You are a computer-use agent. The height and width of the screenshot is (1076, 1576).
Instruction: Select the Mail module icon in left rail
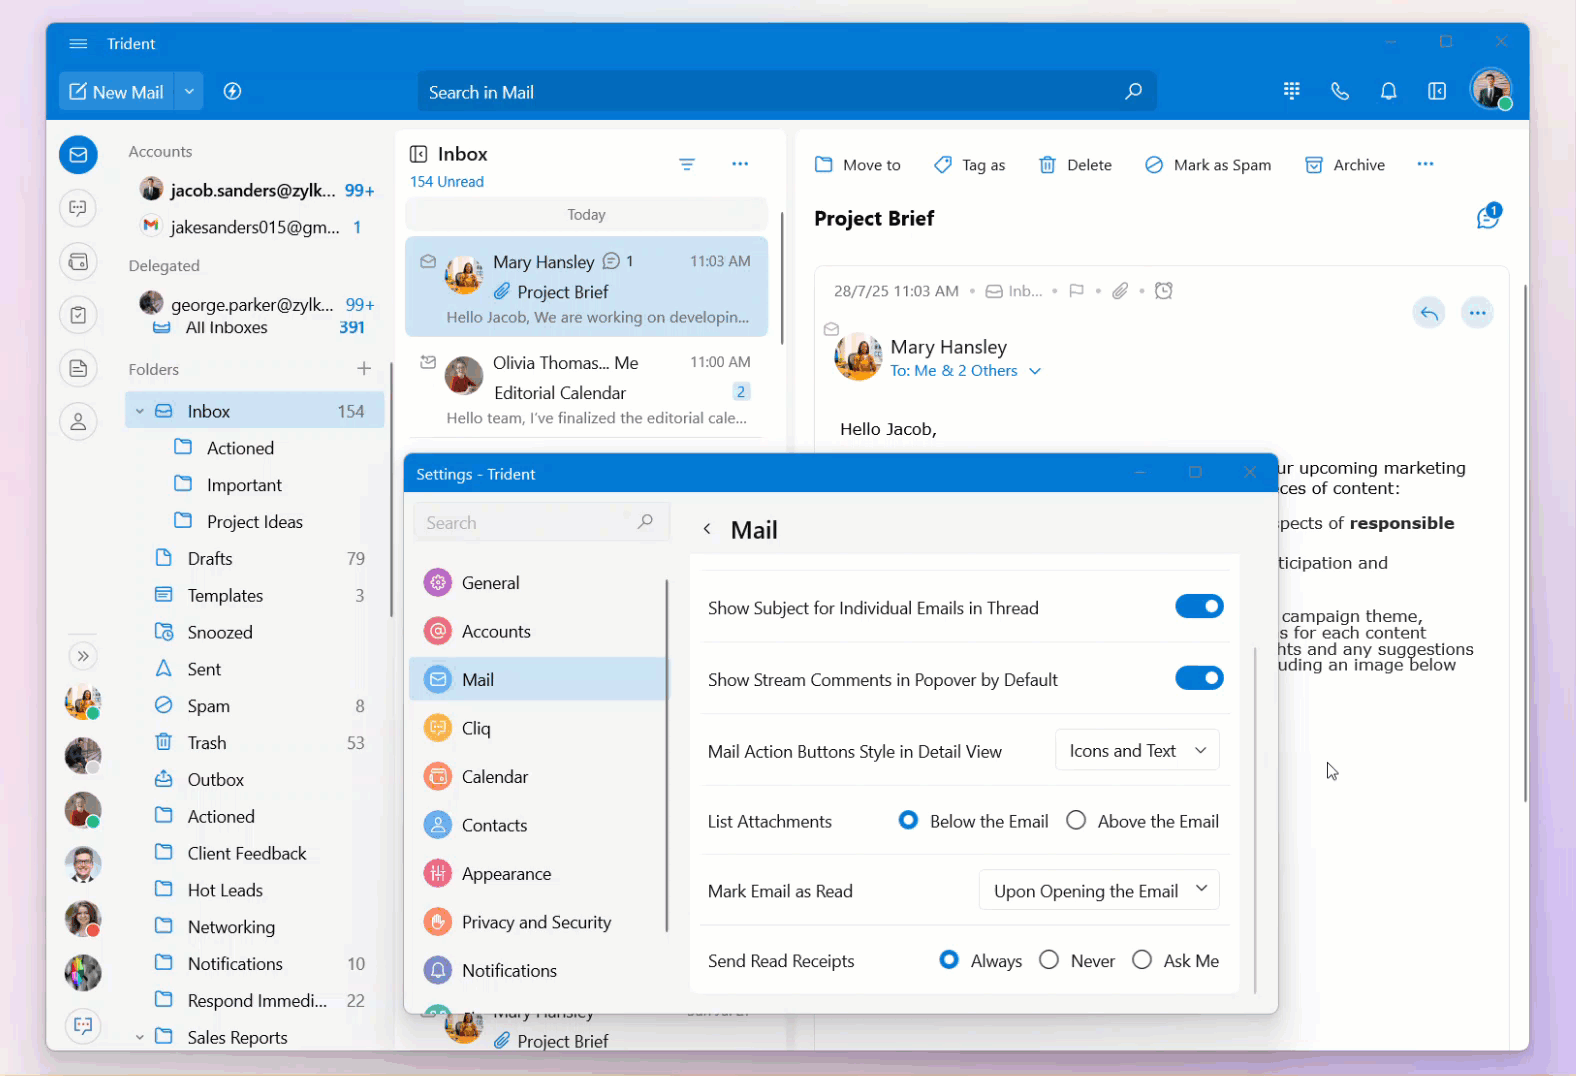(x=78, y=155)
